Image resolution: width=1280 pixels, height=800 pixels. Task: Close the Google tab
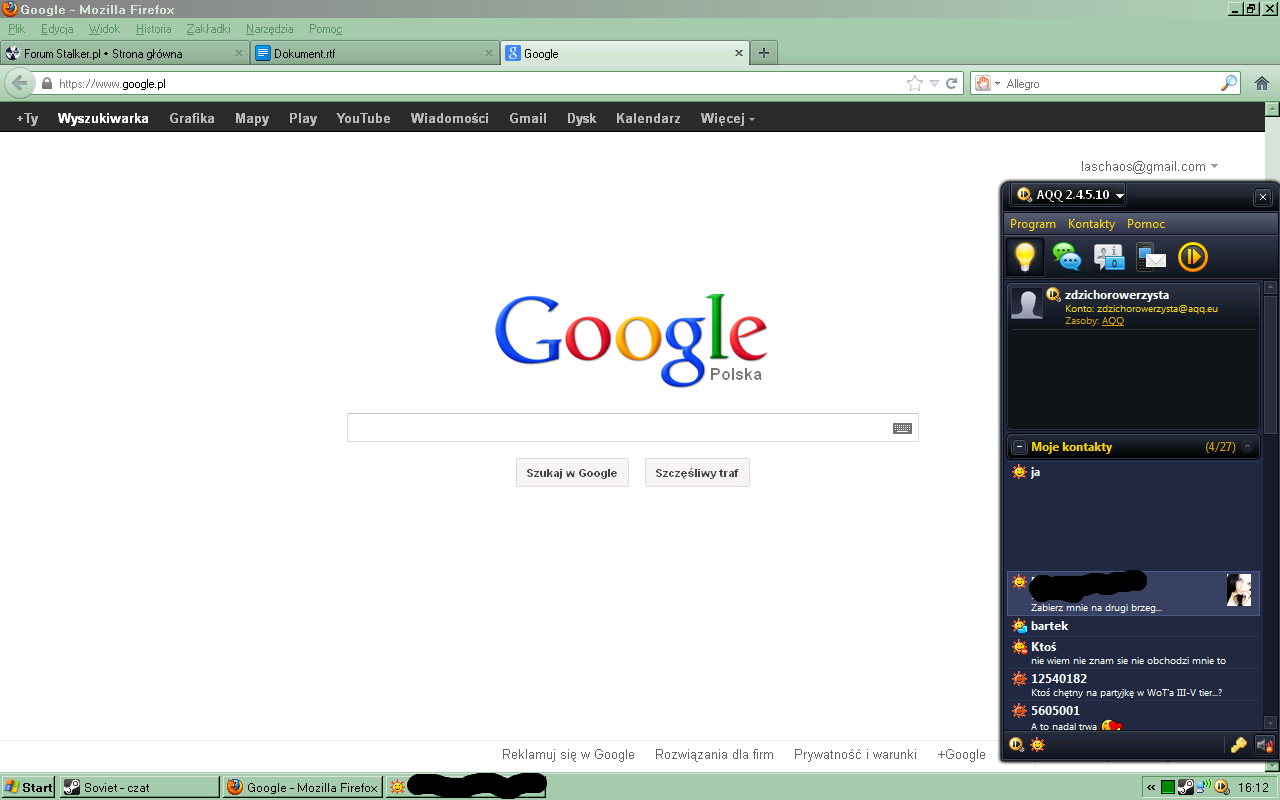(739, 53)
